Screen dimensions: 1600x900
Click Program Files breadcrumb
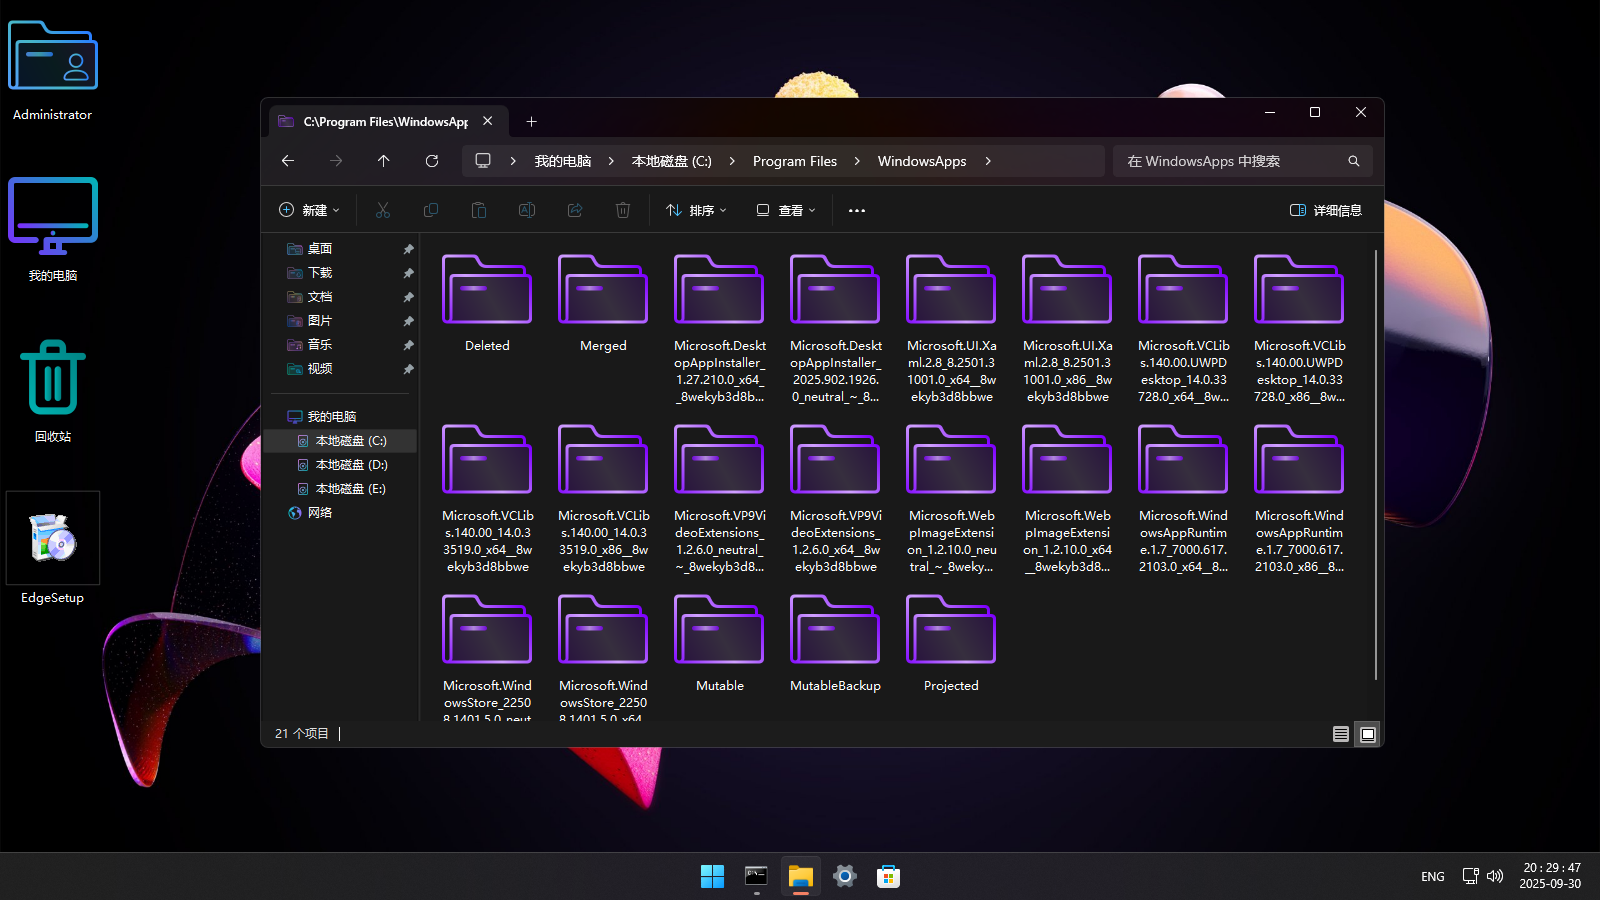point(795,161)
